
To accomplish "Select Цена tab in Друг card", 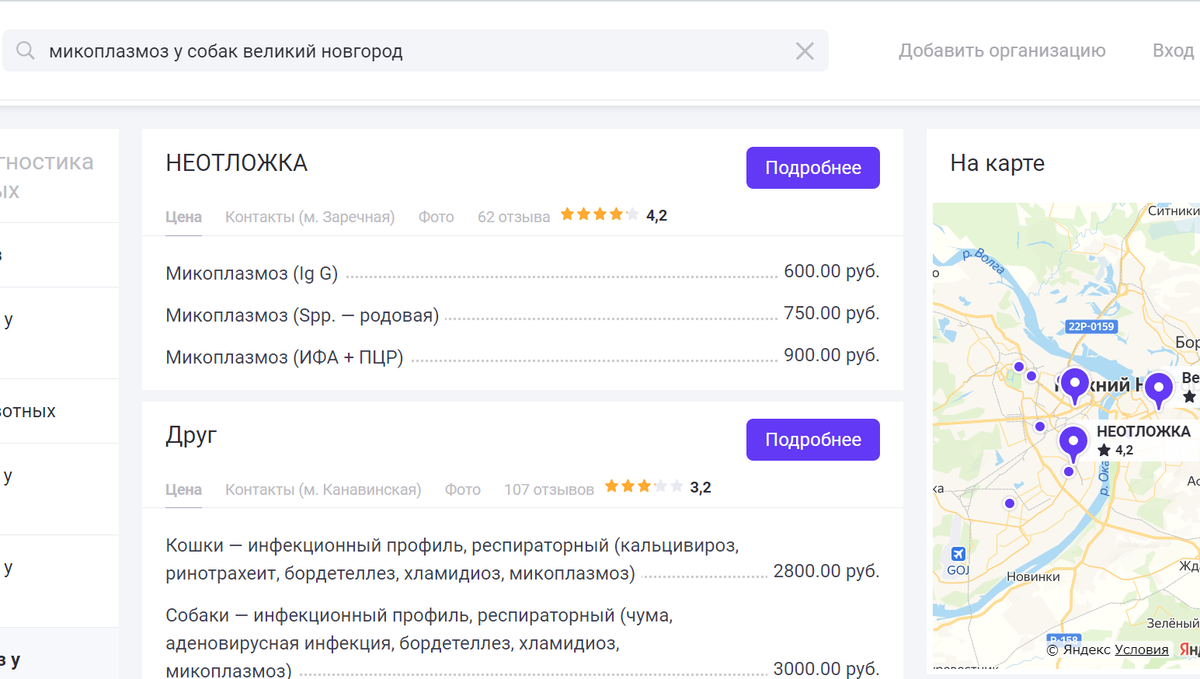I will (x=184, y=489).
